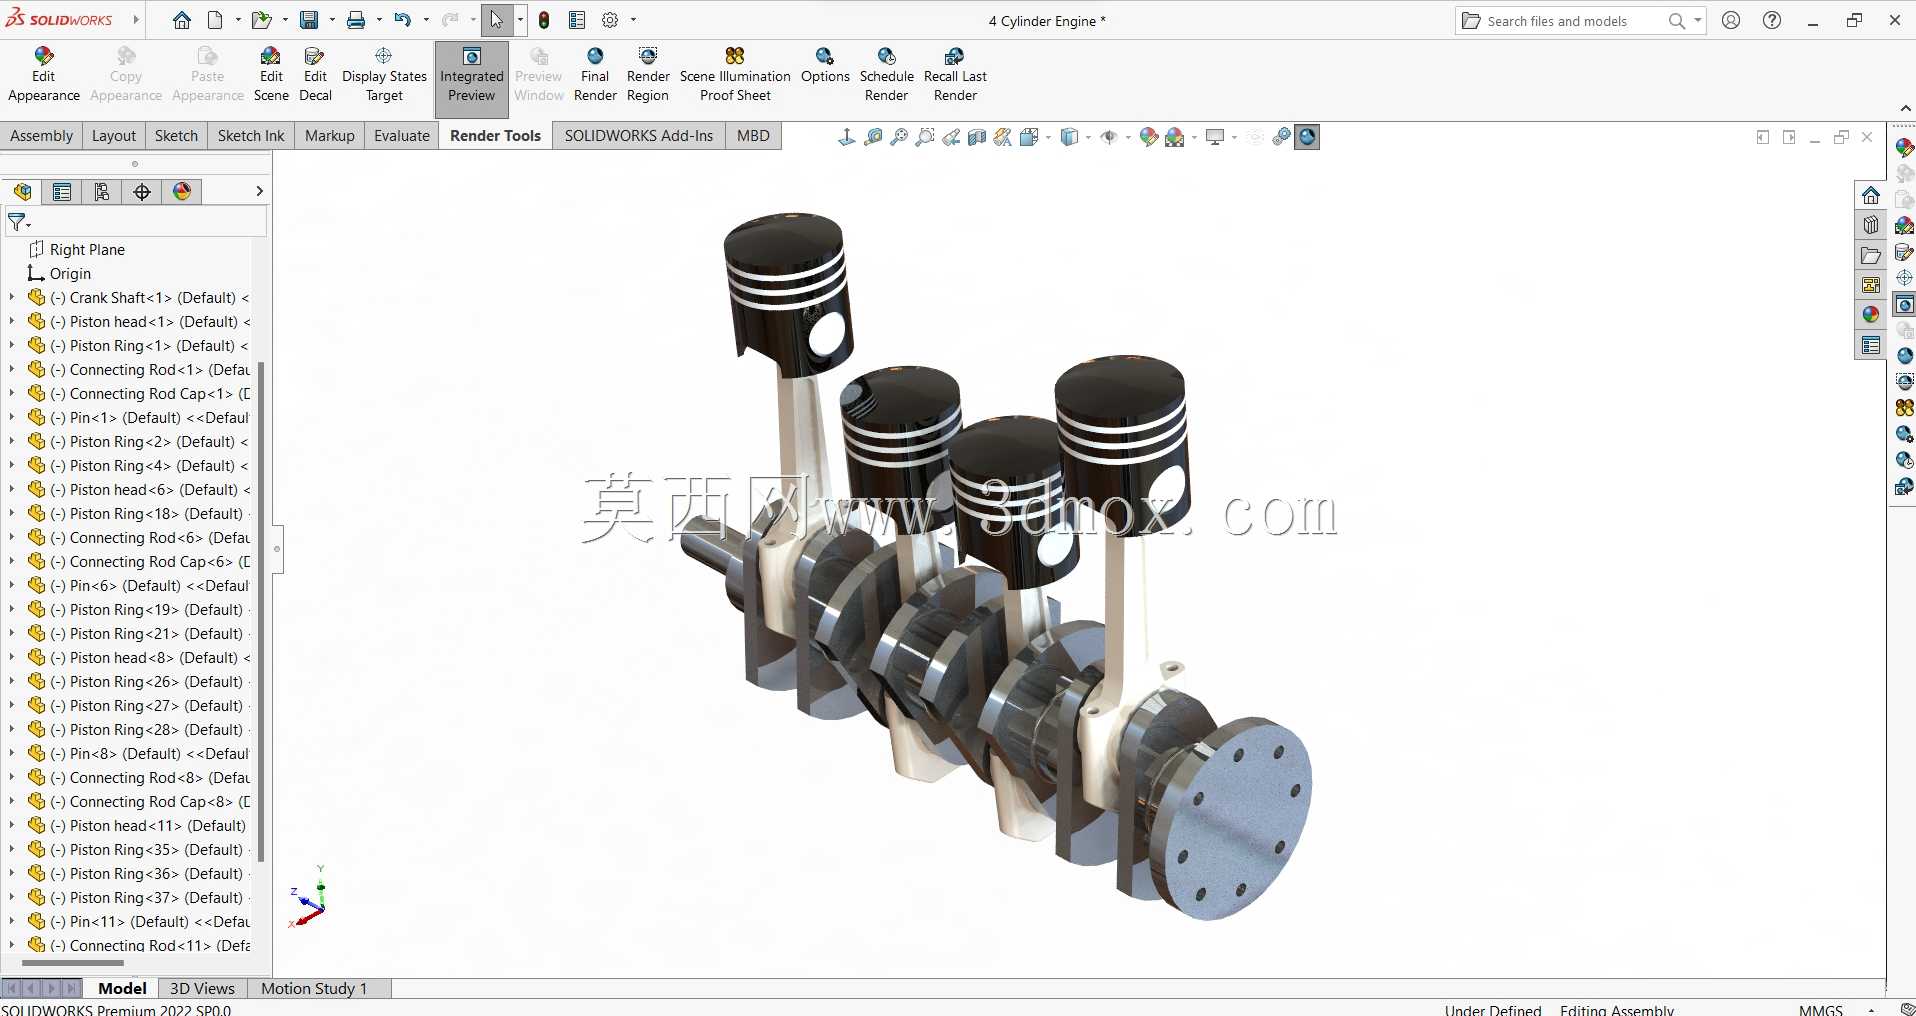Open the search box dropdown arrow
This screenshot has width=1916, height=1016.
[x=1698, y=20]
